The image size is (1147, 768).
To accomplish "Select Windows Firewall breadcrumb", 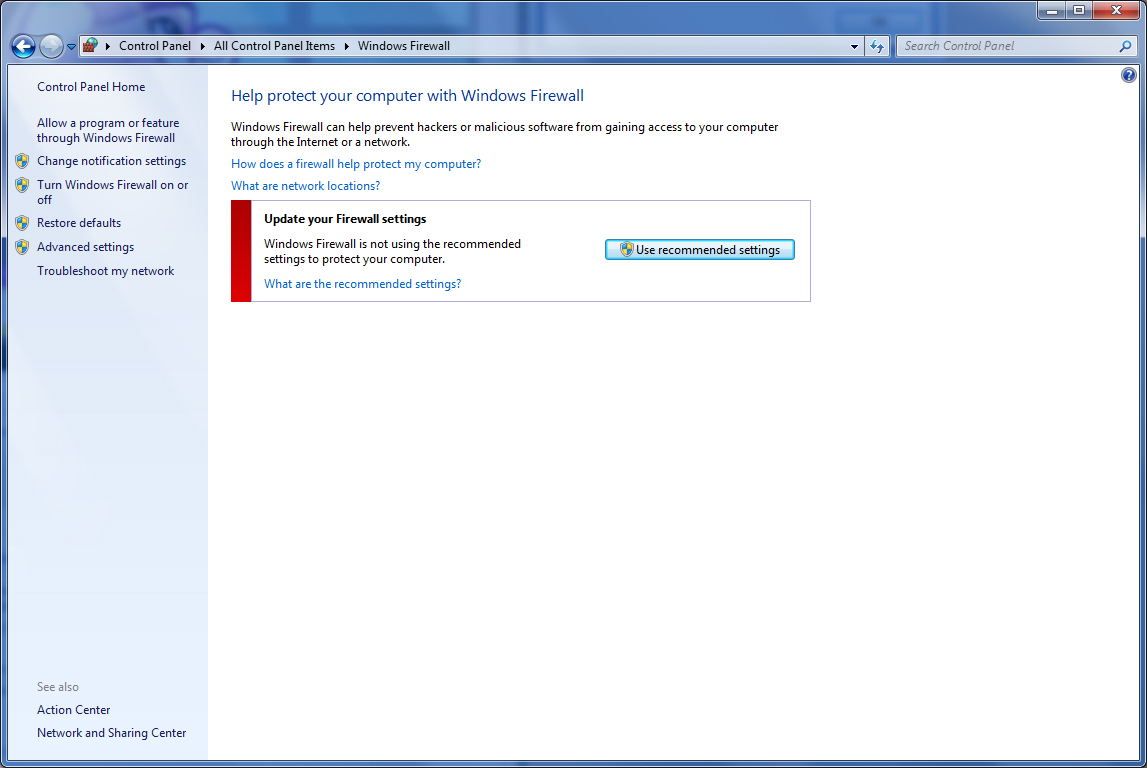I will (404, 46).
